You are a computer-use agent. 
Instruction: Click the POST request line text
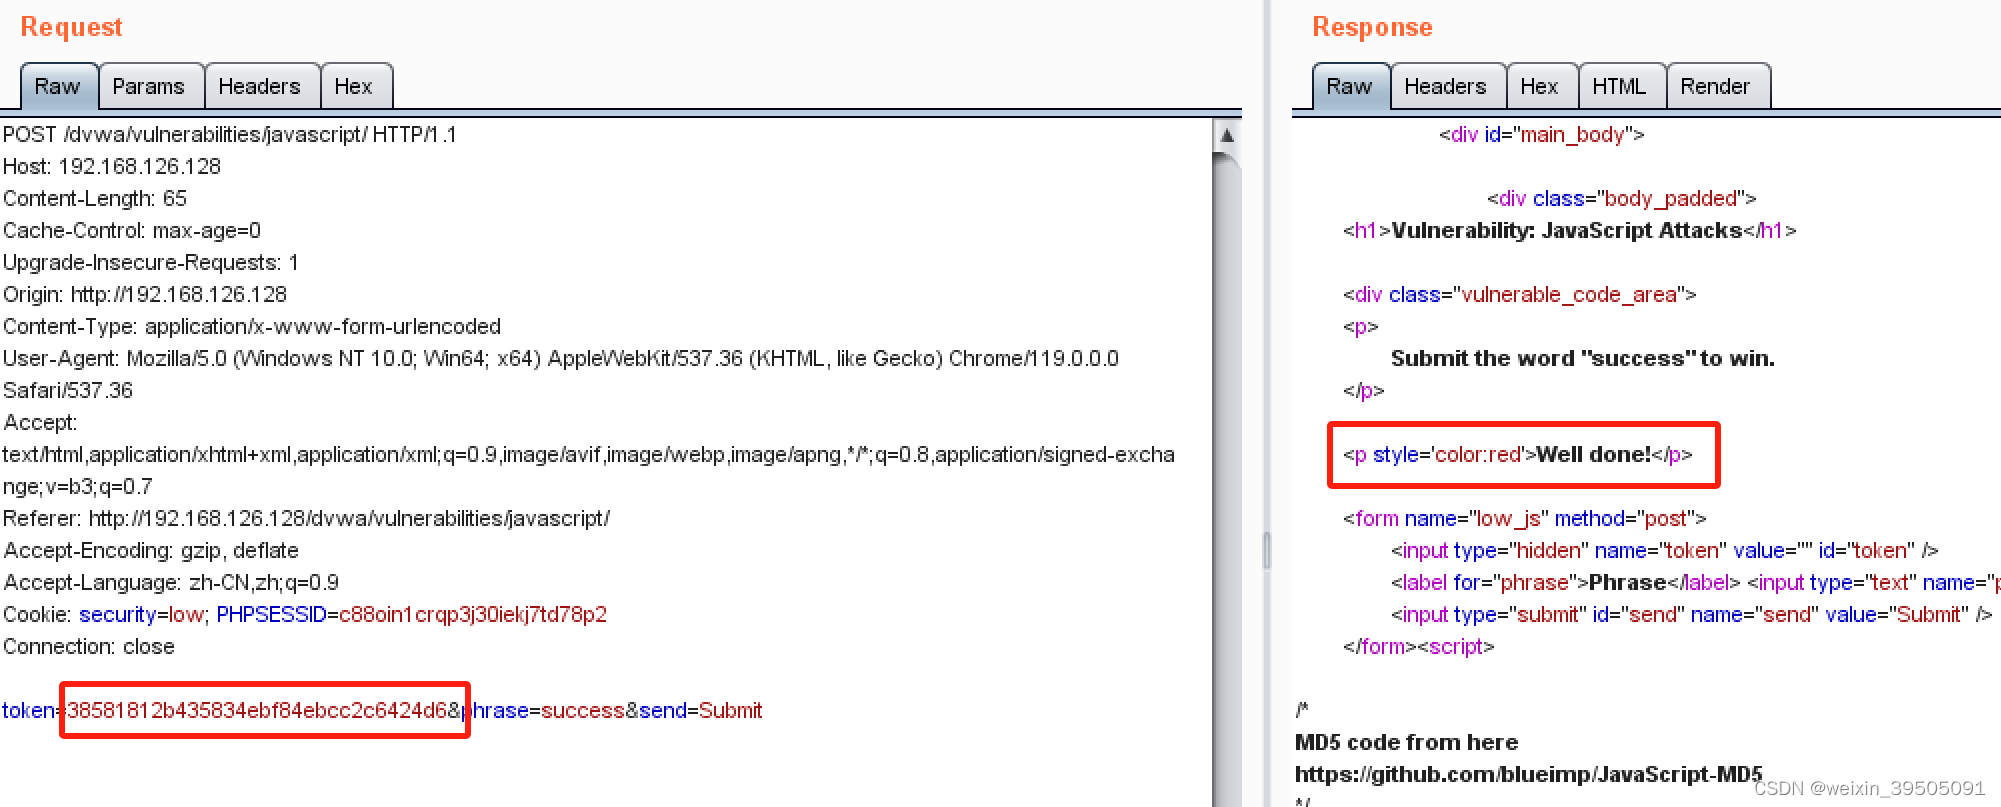(230, 134)
